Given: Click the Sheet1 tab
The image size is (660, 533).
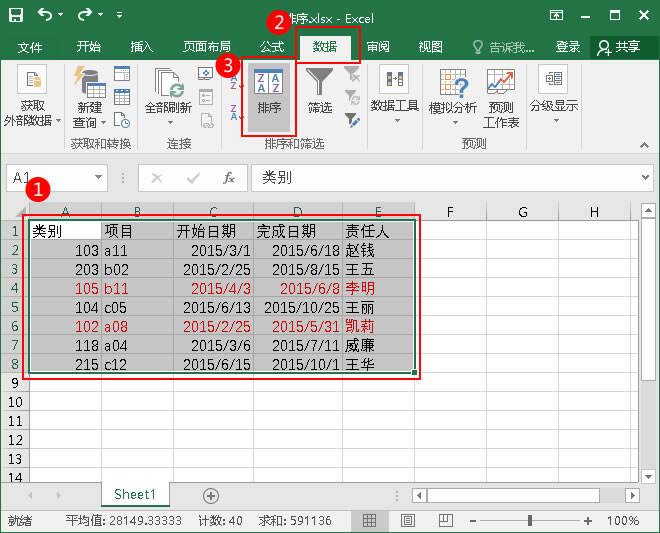Looking at the screenshot, I should point(135,494).
